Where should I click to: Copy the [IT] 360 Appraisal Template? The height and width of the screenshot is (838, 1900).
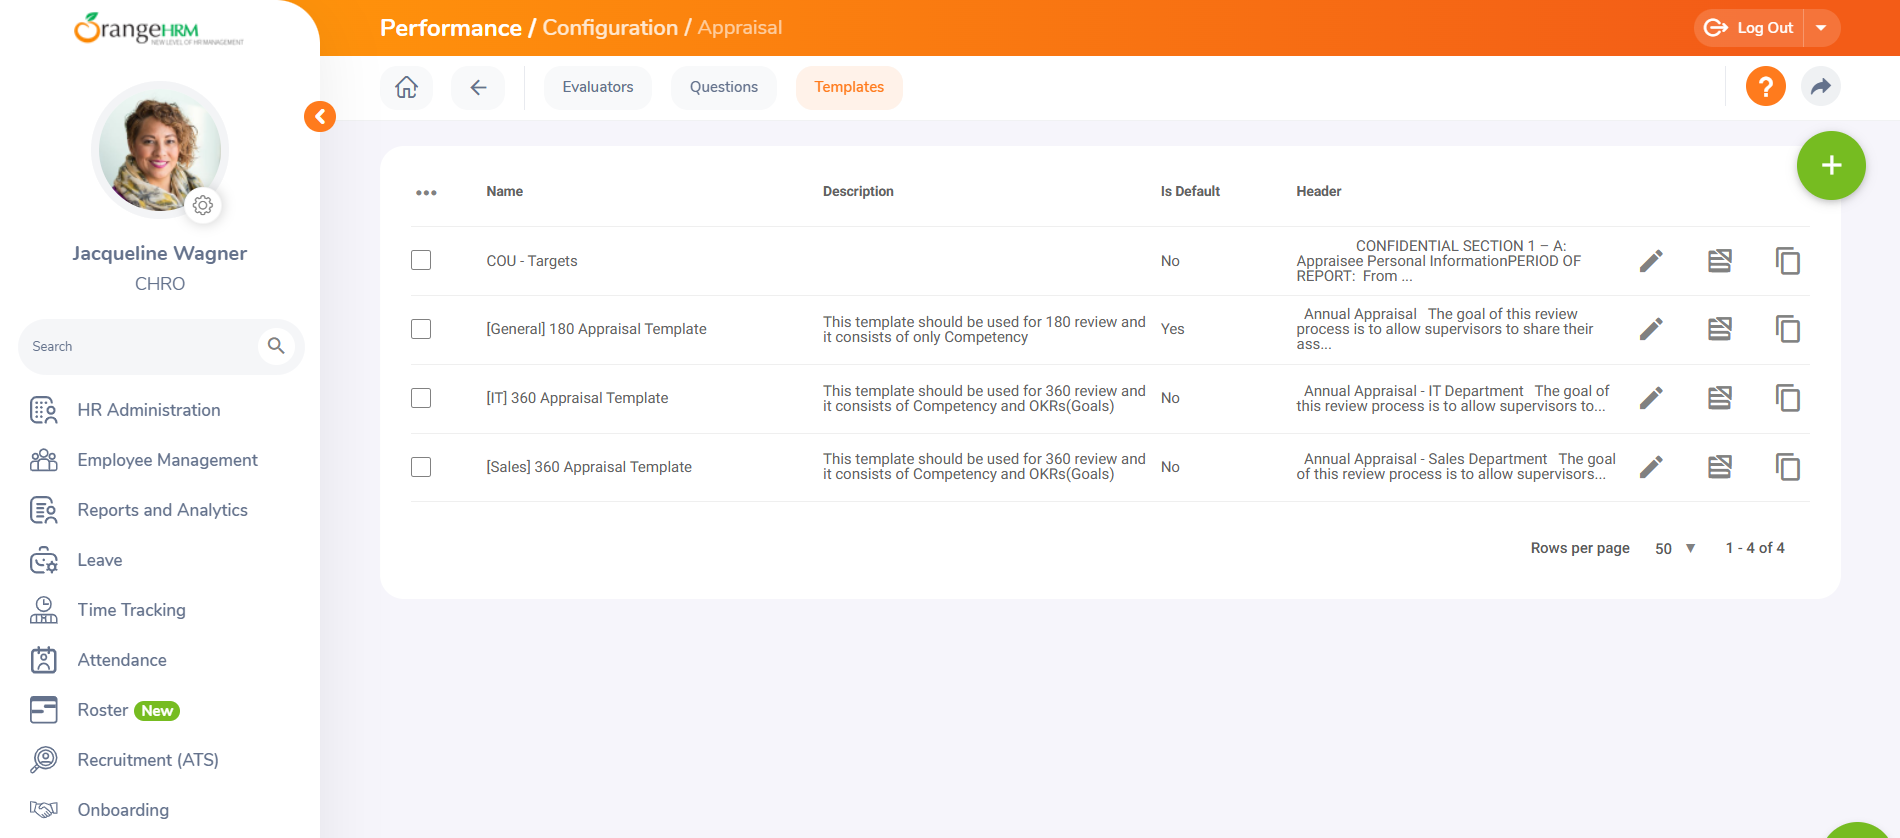click(1787, 398)
